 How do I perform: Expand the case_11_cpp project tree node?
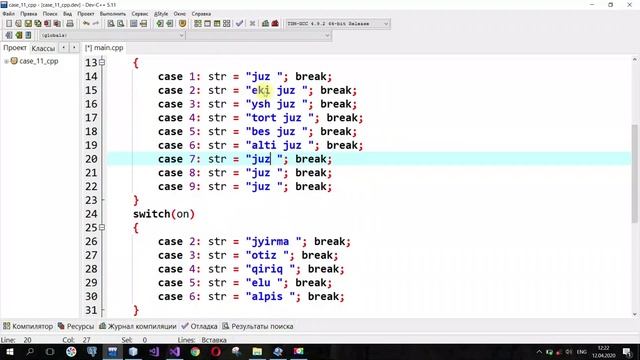[6, 61]
